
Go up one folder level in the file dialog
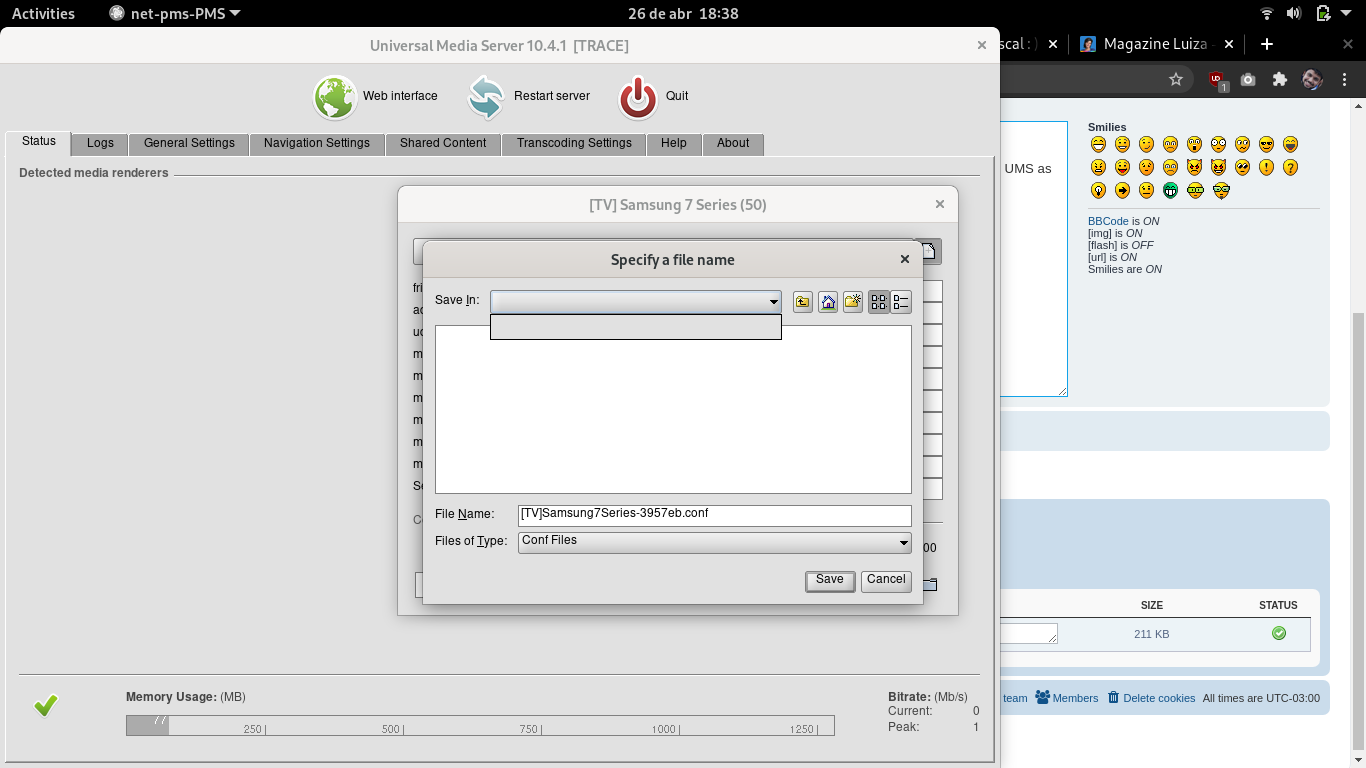tap(803, 302)
